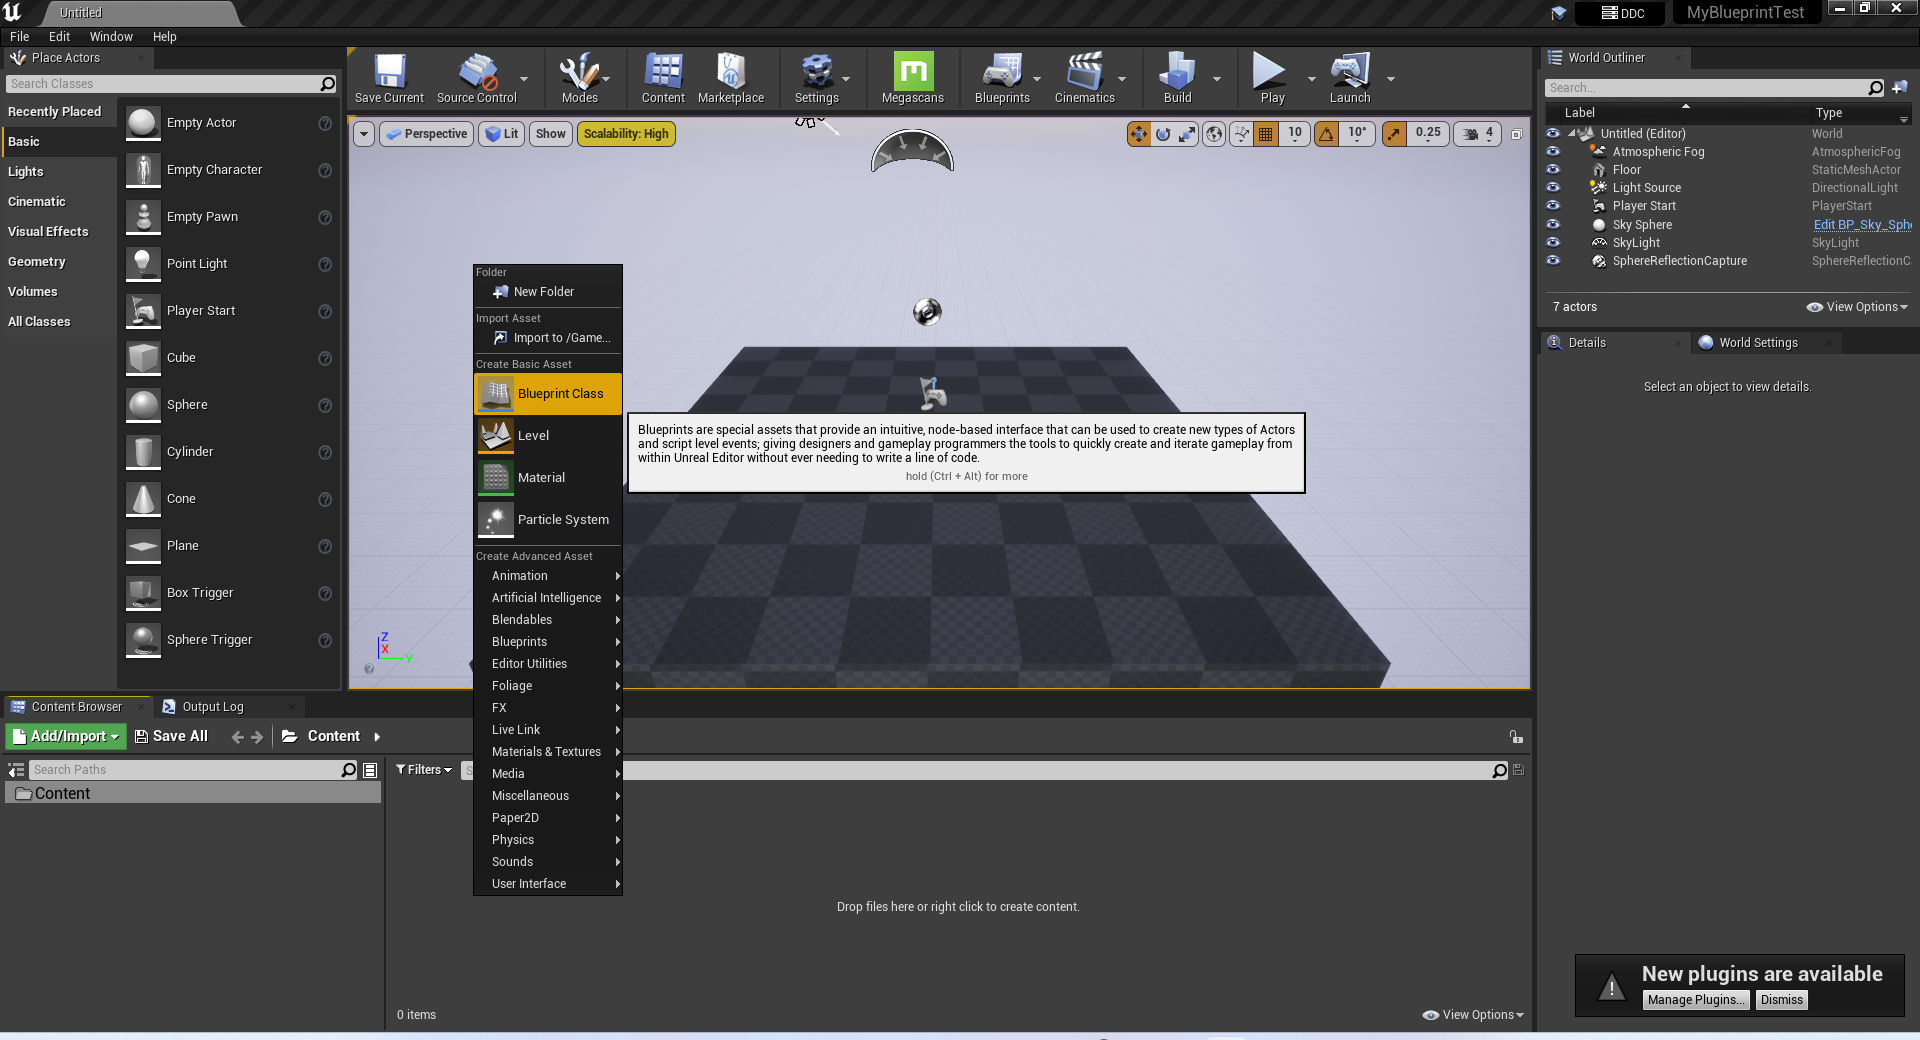Toggle rotation angle snapping in the viewport
Screen dimensions: 1920x1040
coord(1326,134)
